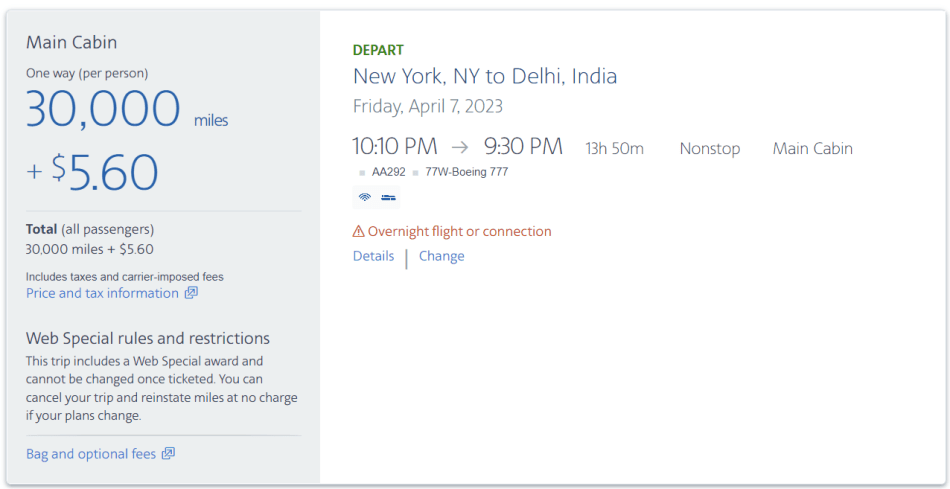
Task: Click the Web Special rules and restrictions heading
Action: [148, 338]
